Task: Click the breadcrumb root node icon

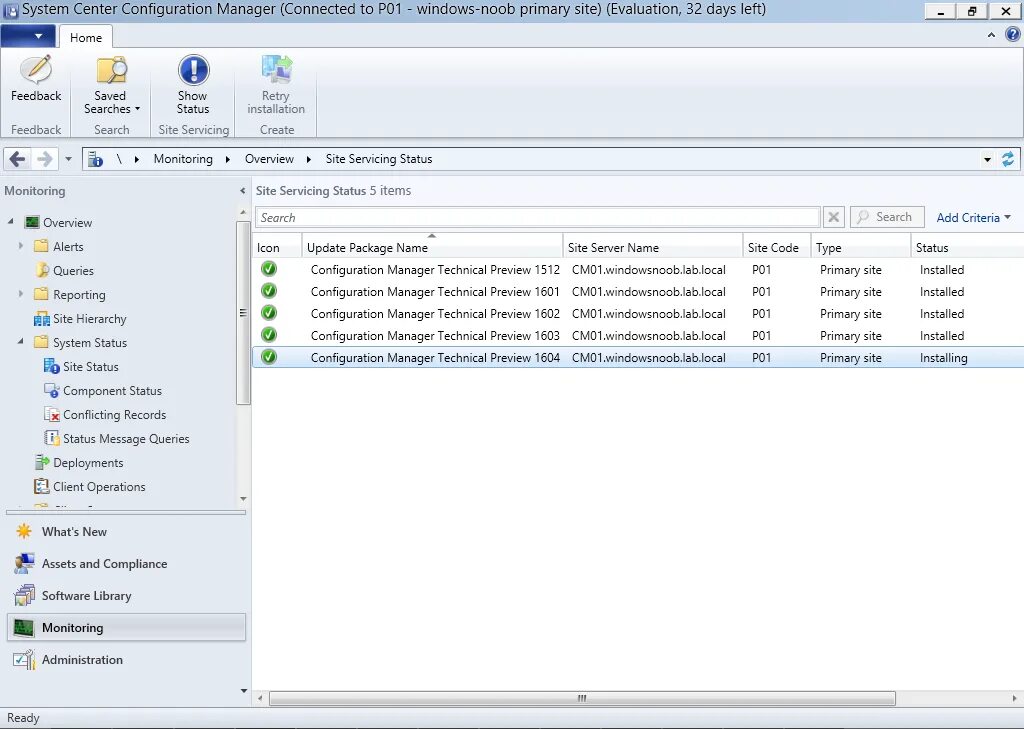Action: click(95, 159)
